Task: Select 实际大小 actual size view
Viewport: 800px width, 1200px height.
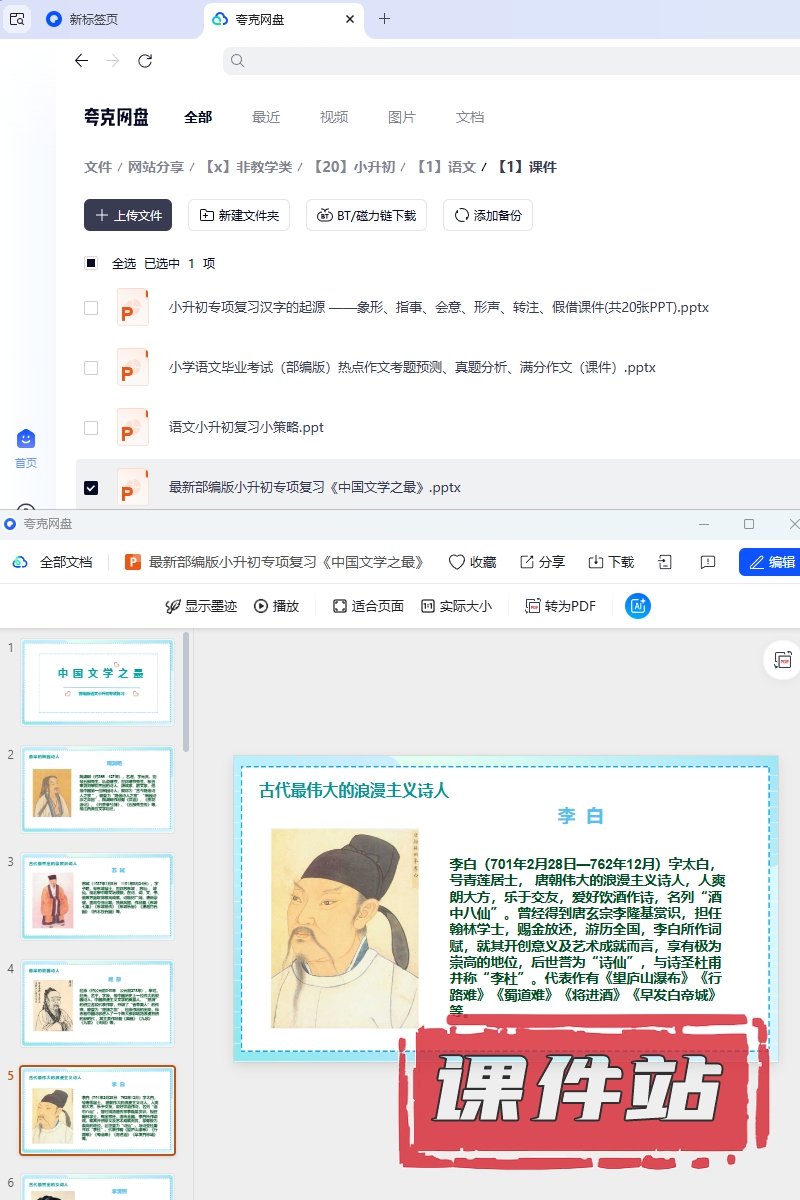Action: click(456, 606)
